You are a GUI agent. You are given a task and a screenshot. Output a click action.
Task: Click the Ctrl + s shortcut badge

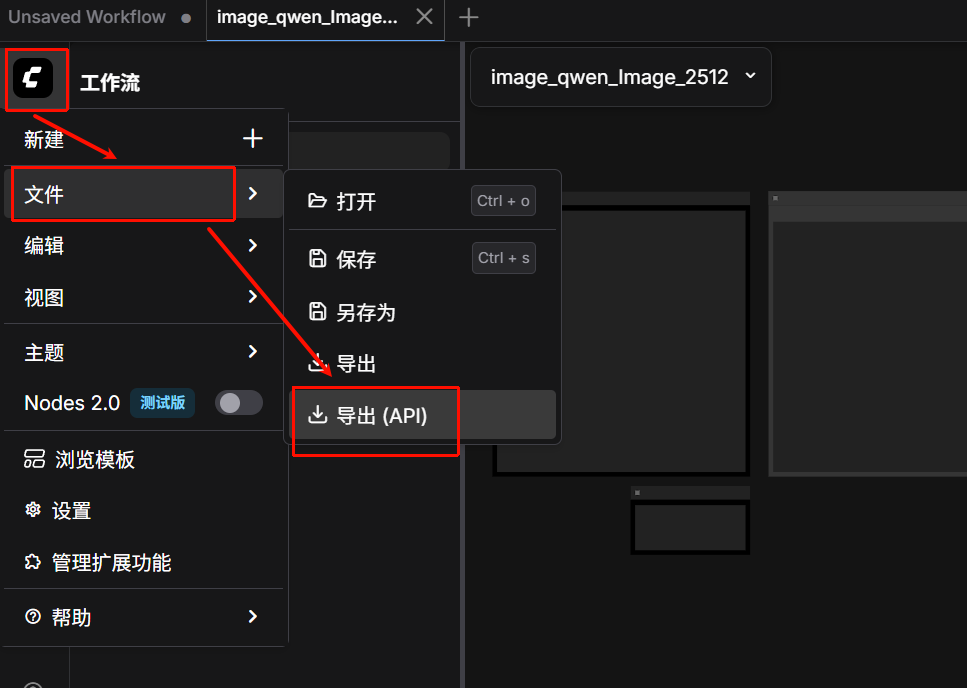click(504, 258)
